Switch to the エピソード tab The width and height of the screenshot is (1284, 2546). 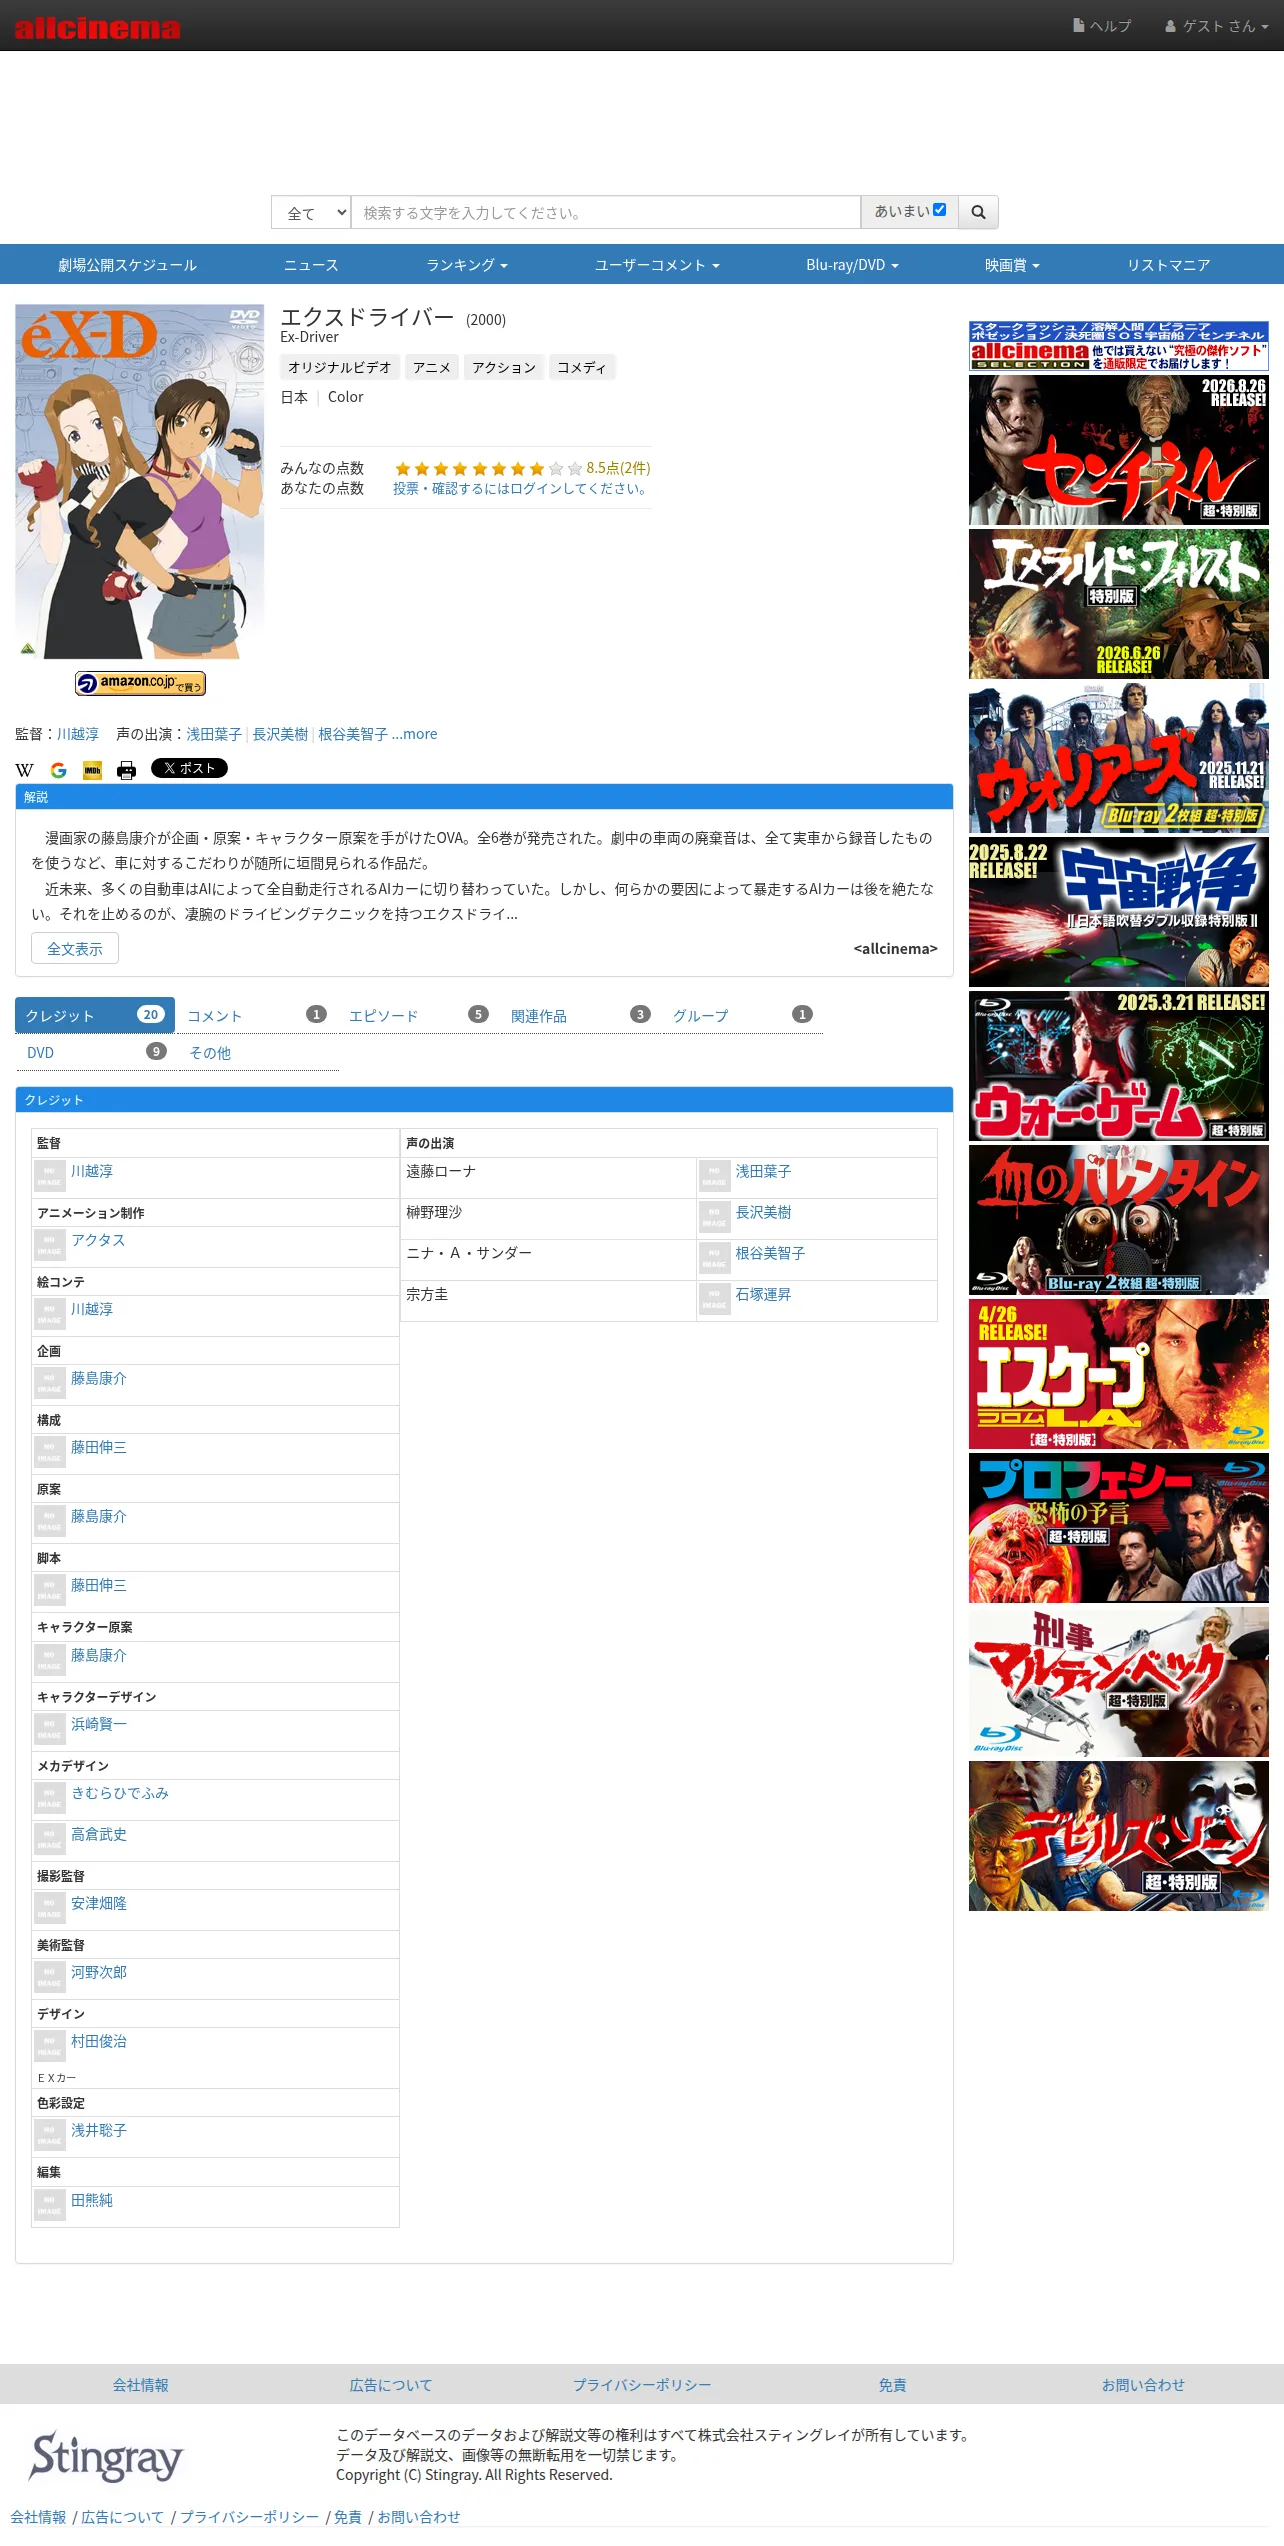click(419, 1015)
